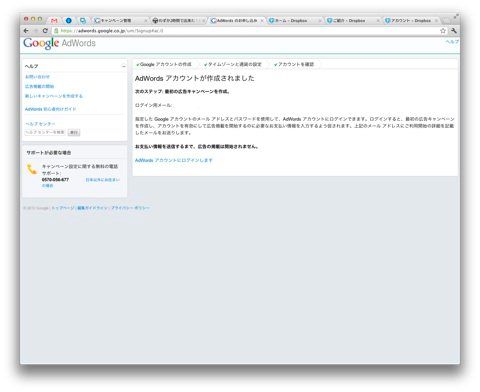Close the キャンペーン管理 tab
Screen dimensions: 480x392
[x=146, y=21]
